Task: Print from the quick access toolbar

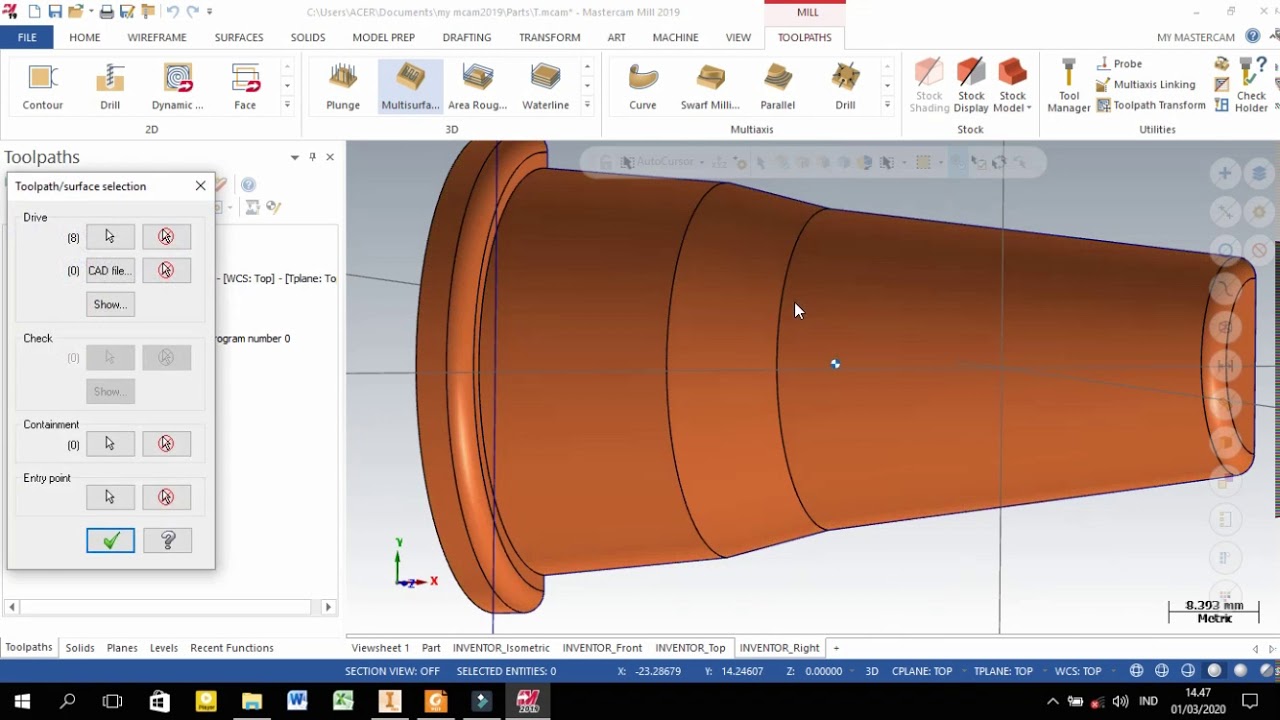Action: point(105,12)
